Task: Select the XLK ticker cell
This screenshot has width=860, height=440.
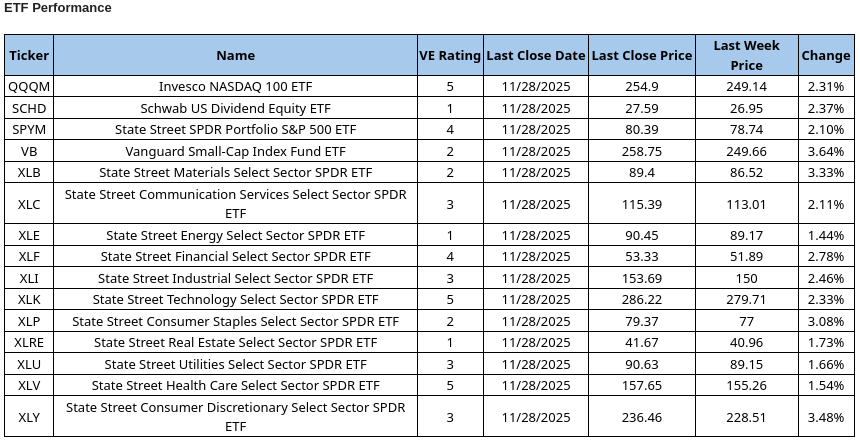Action: tap(29, 299)
